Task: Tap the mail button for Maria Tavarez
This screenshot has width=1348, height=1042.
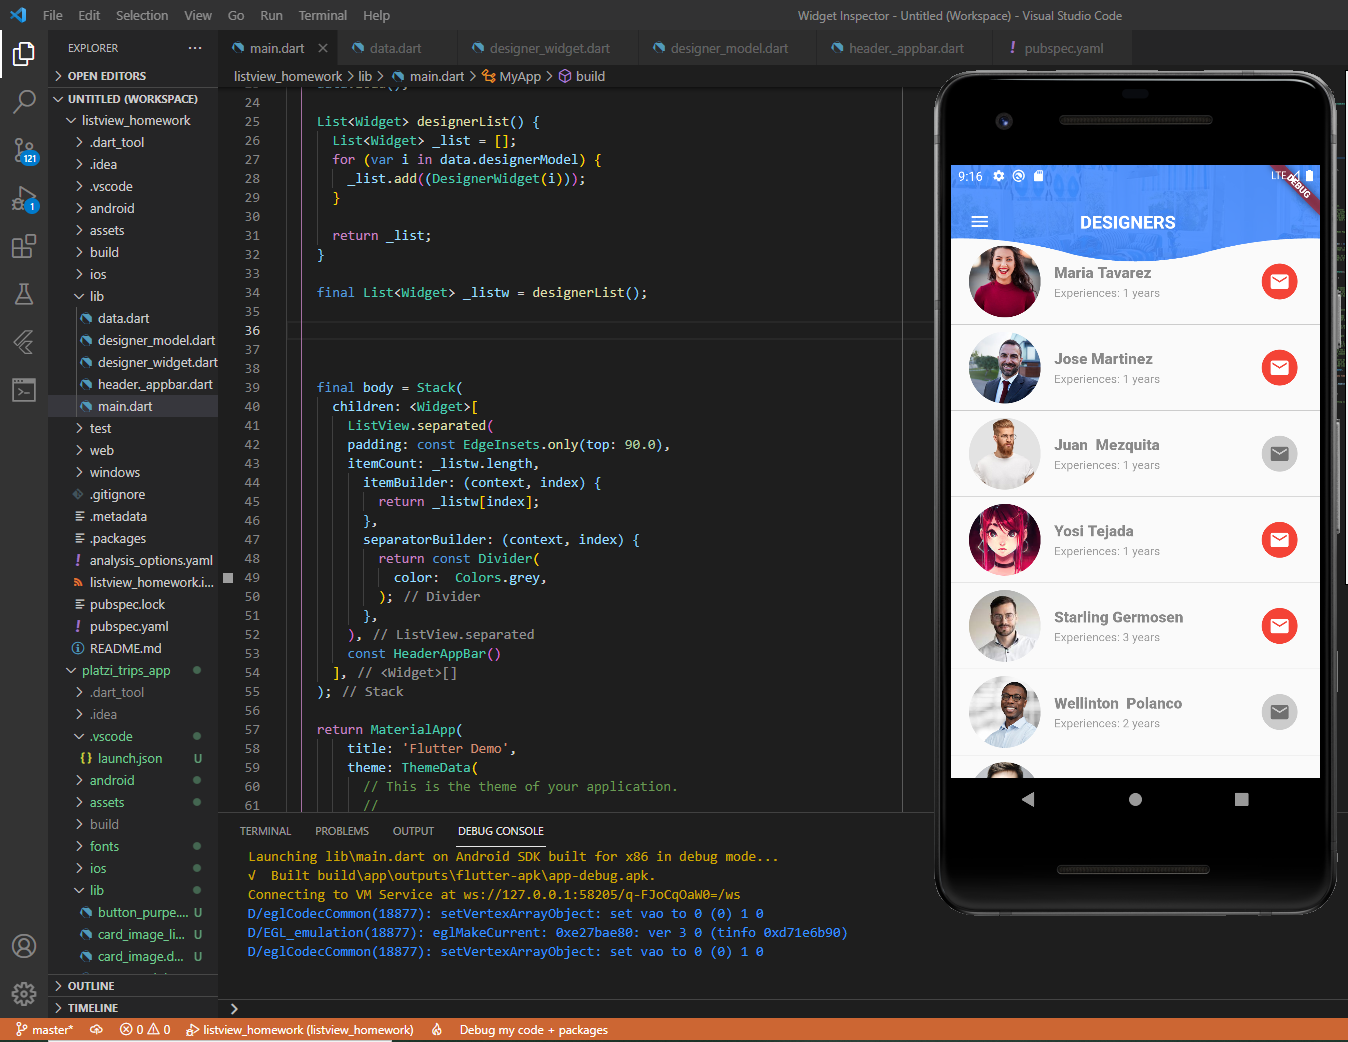Action: tap(1279, 282)
